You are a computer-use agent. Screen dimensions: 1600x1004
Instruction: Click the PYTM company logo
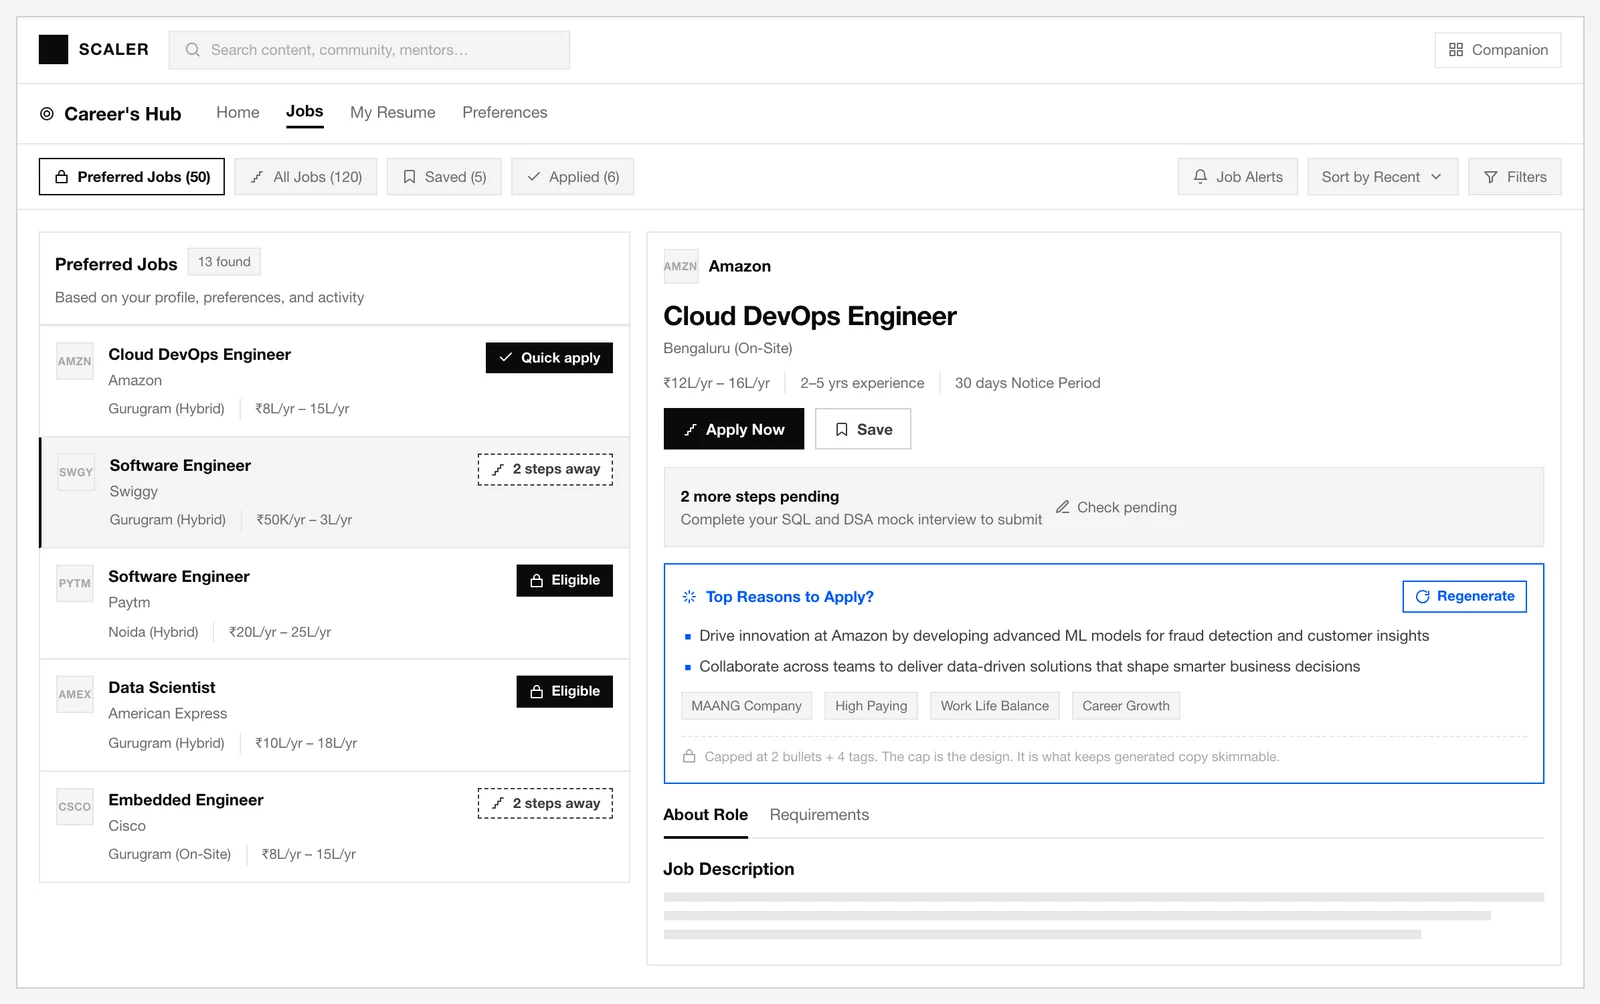[x=75, y=583]
